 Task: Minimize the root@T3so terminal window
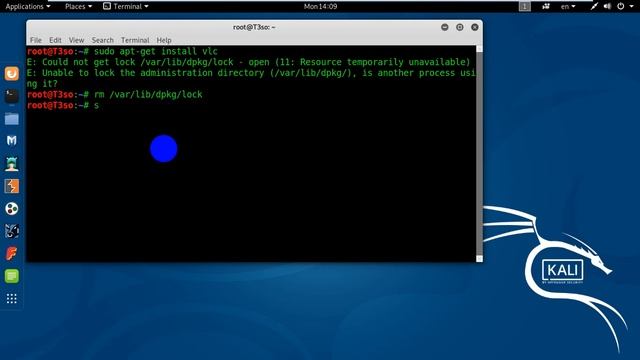(x=444, y=27)
